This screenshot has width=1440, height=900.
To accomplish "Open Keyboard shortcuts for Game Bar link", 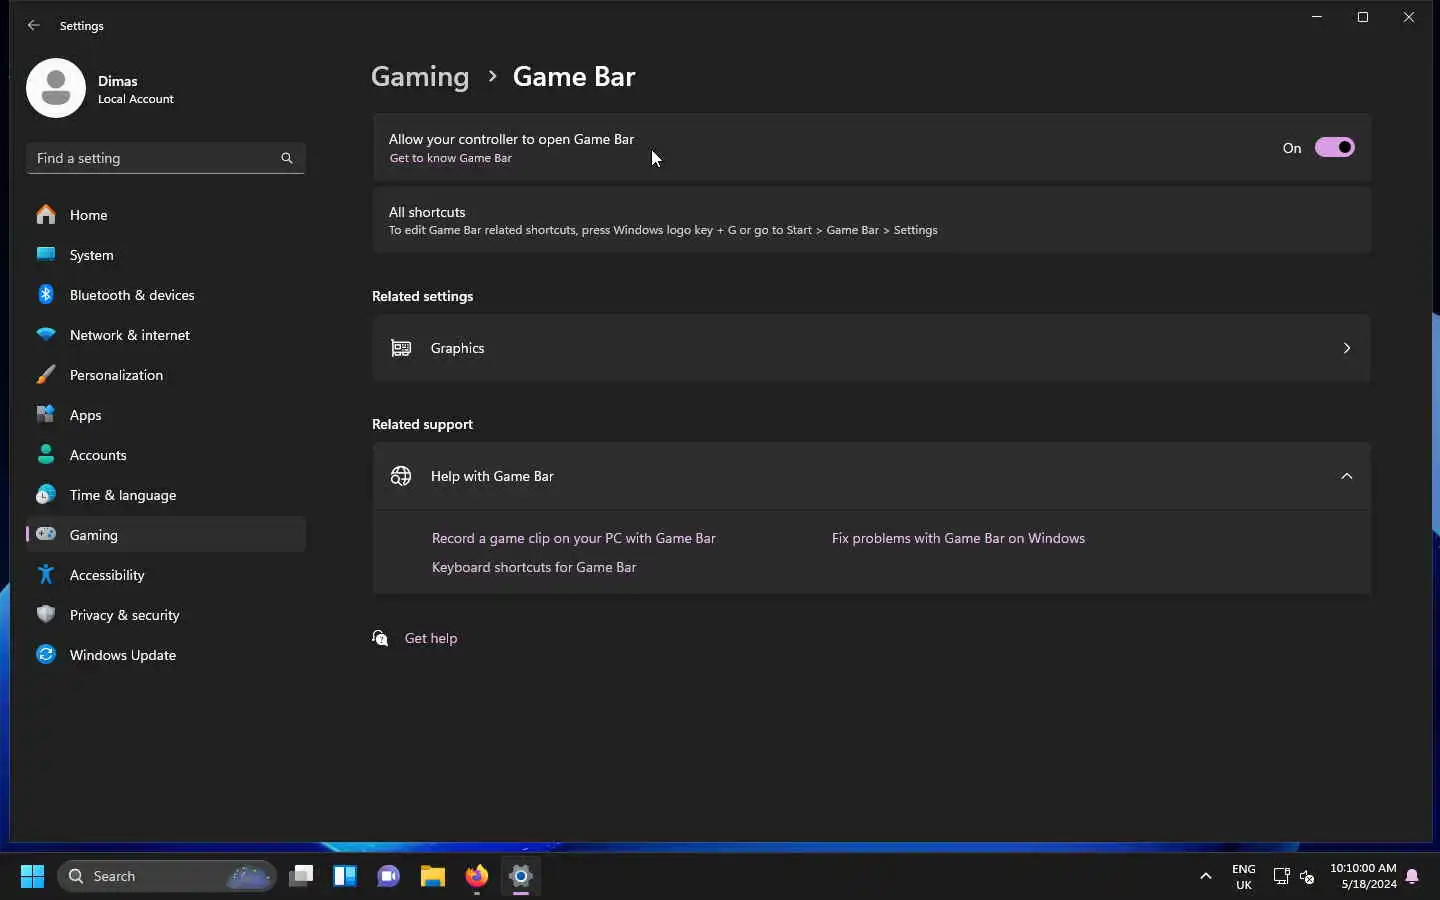I will [x=534, y=567].
